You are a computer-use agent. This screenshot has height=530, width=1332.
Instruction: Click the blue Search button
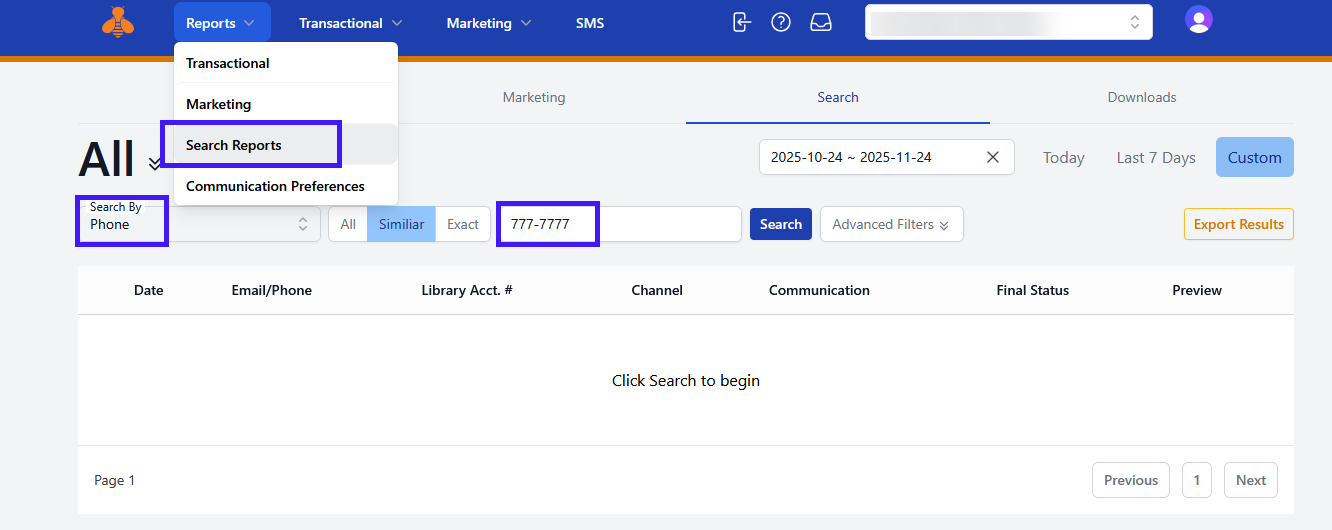point(780,224)
